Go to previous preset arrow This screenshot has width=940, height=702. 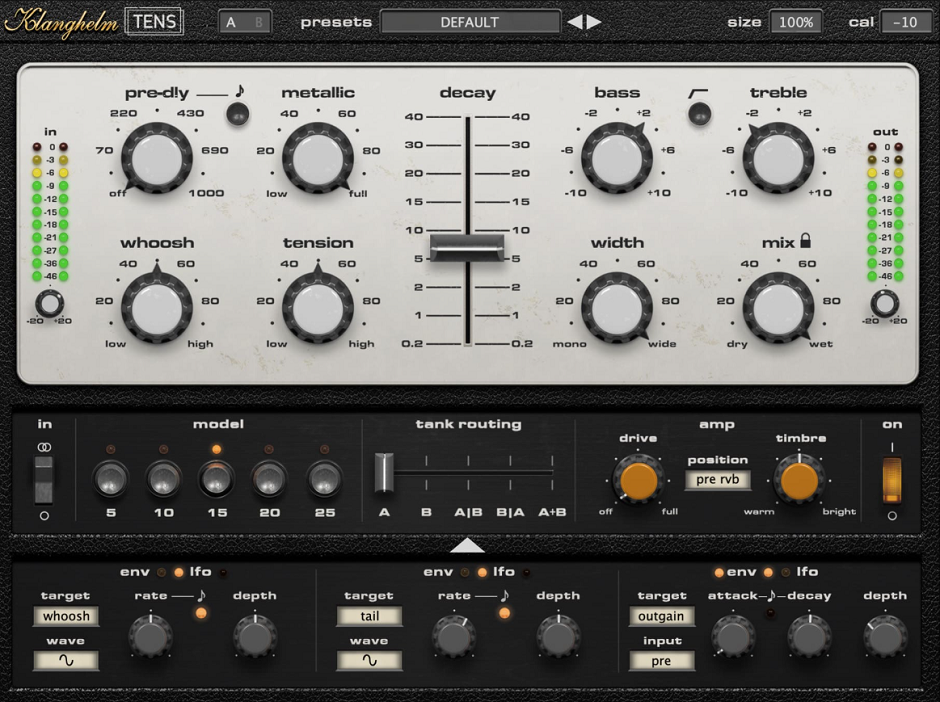[574, 22]
